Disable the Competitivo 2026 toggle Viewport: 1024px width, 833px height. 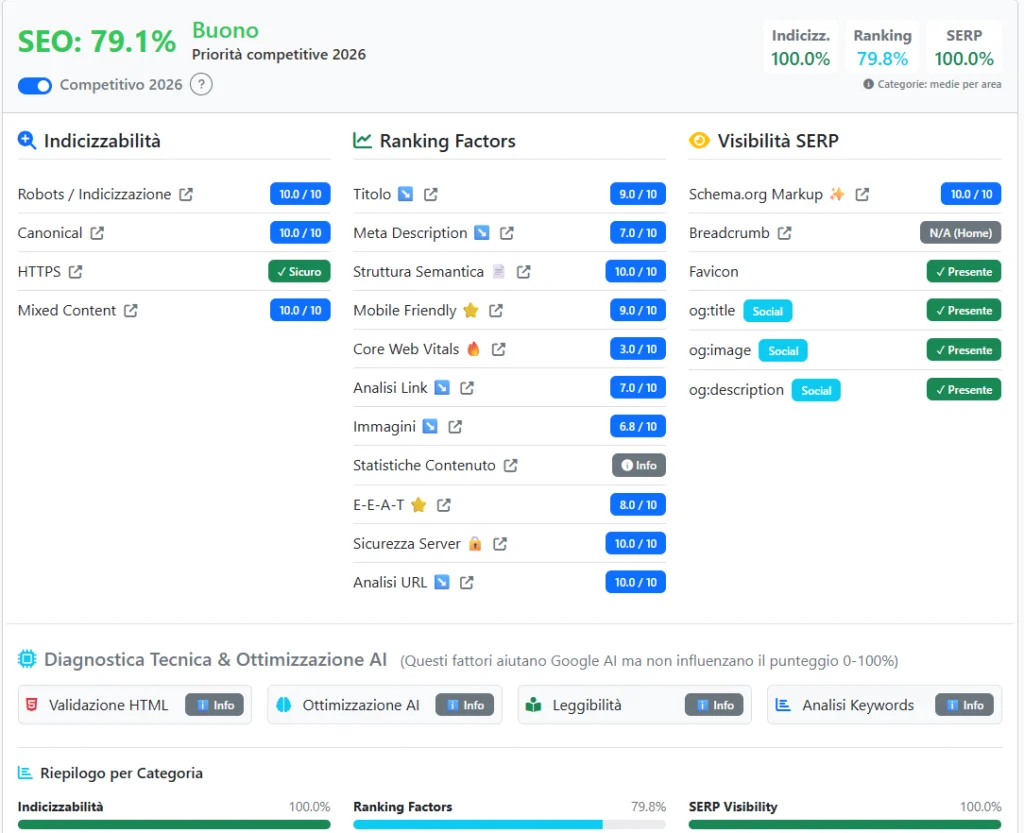click(x=34, y=86)
